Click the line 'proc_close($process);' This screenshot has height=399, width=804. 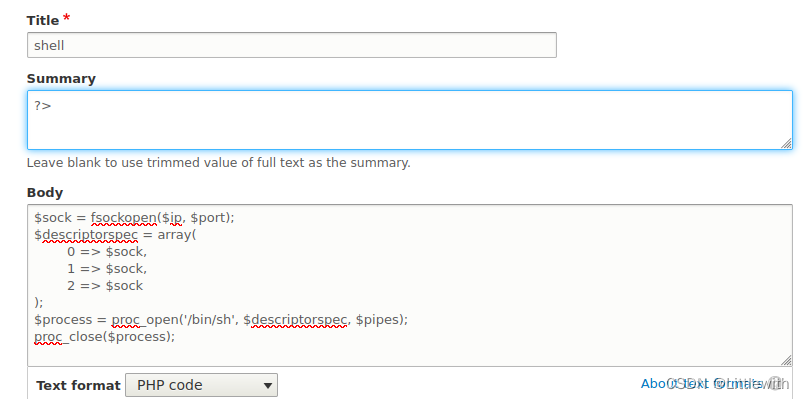[x=105, y=336]
